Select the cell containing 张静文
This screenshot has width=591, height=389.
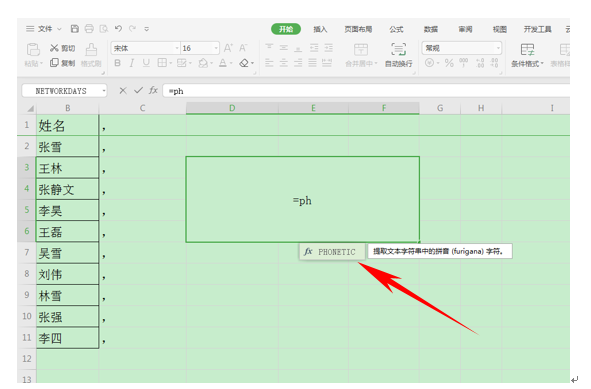[x=67, y=189]
